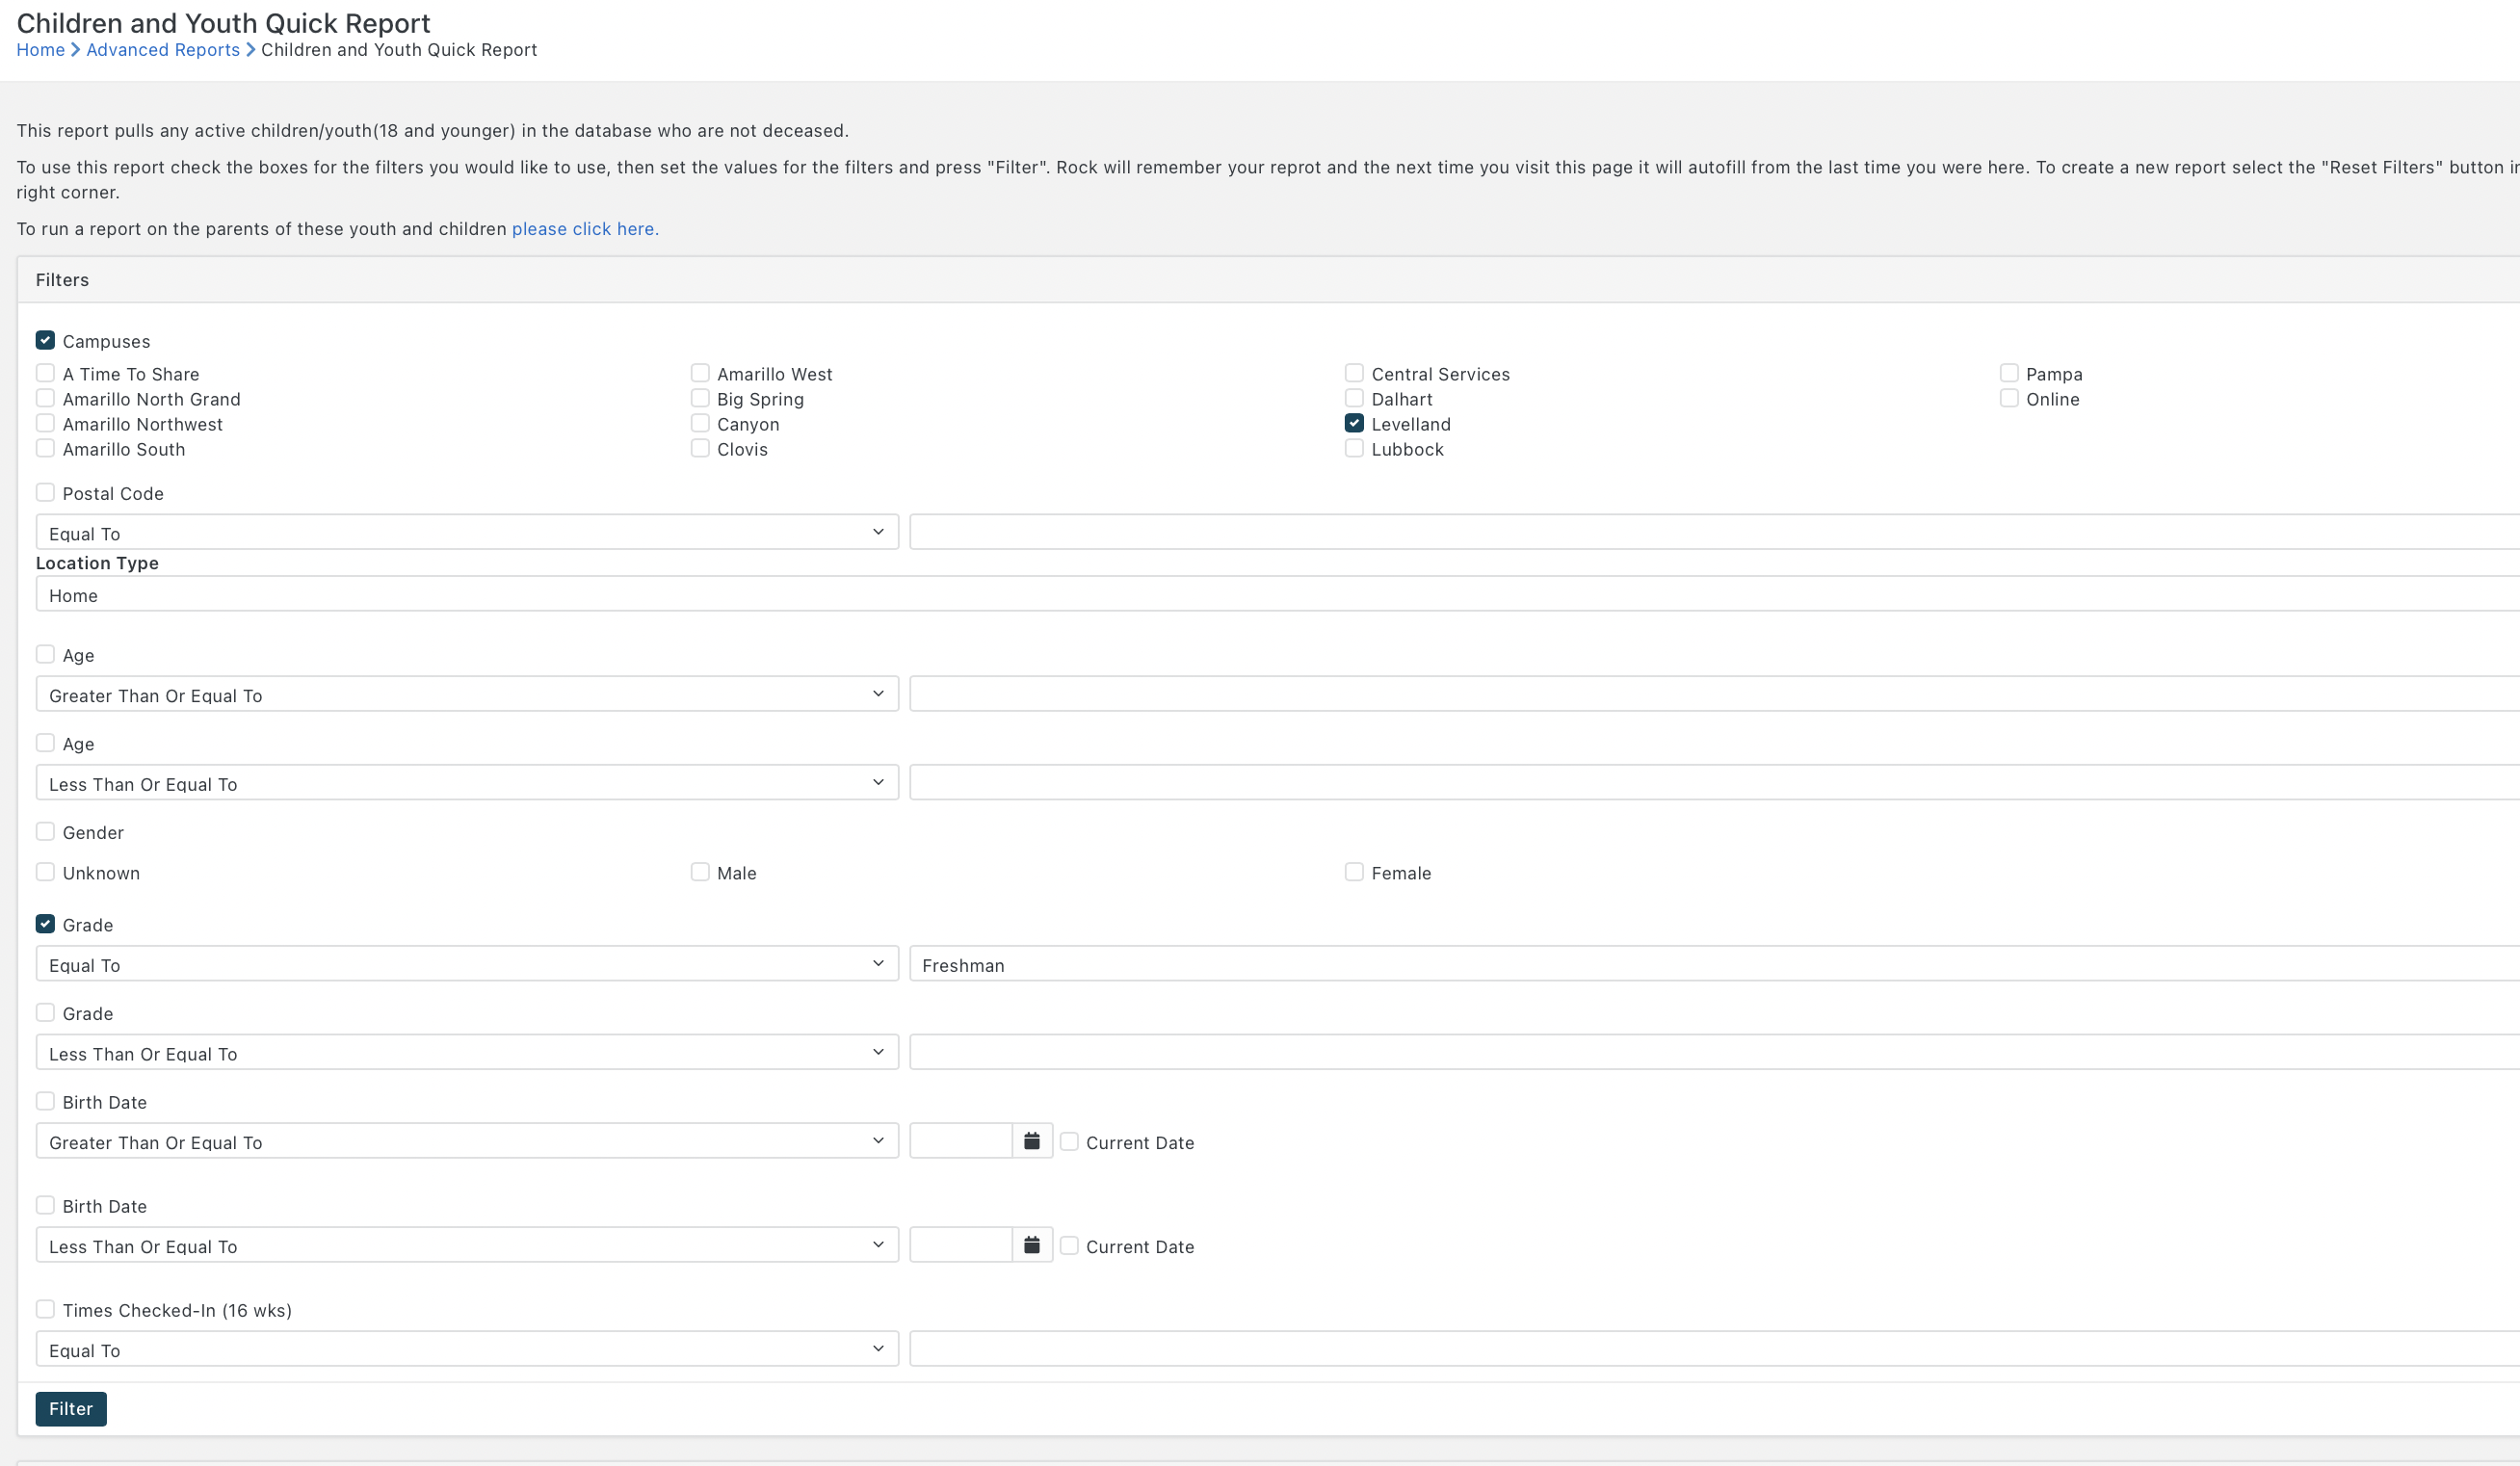Screen dimensions: 2520x1466
Task: Open the Age Greater Than Or Equal To dropdown
Action: pos(467,694)
